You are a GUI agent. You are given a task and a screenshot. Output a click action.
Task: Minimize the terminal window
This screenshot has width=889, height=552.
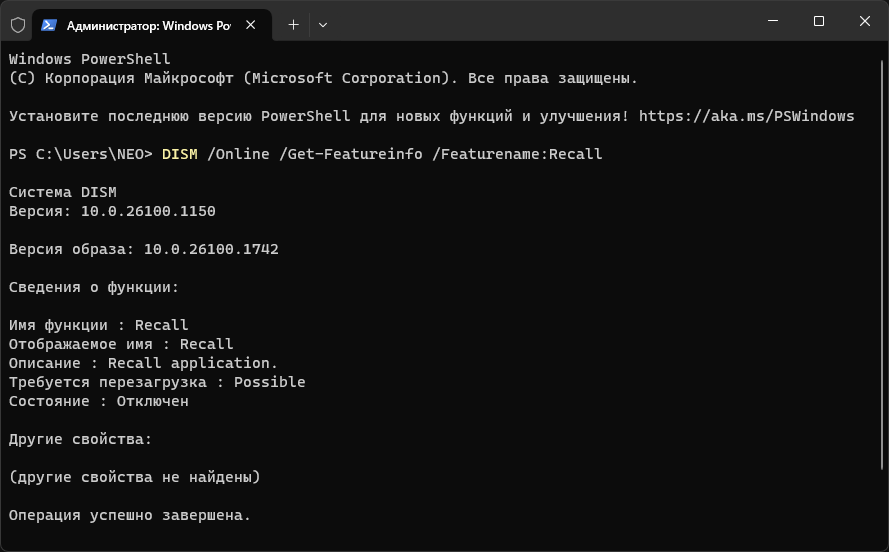pyautogui.click(x=773, y=21)
